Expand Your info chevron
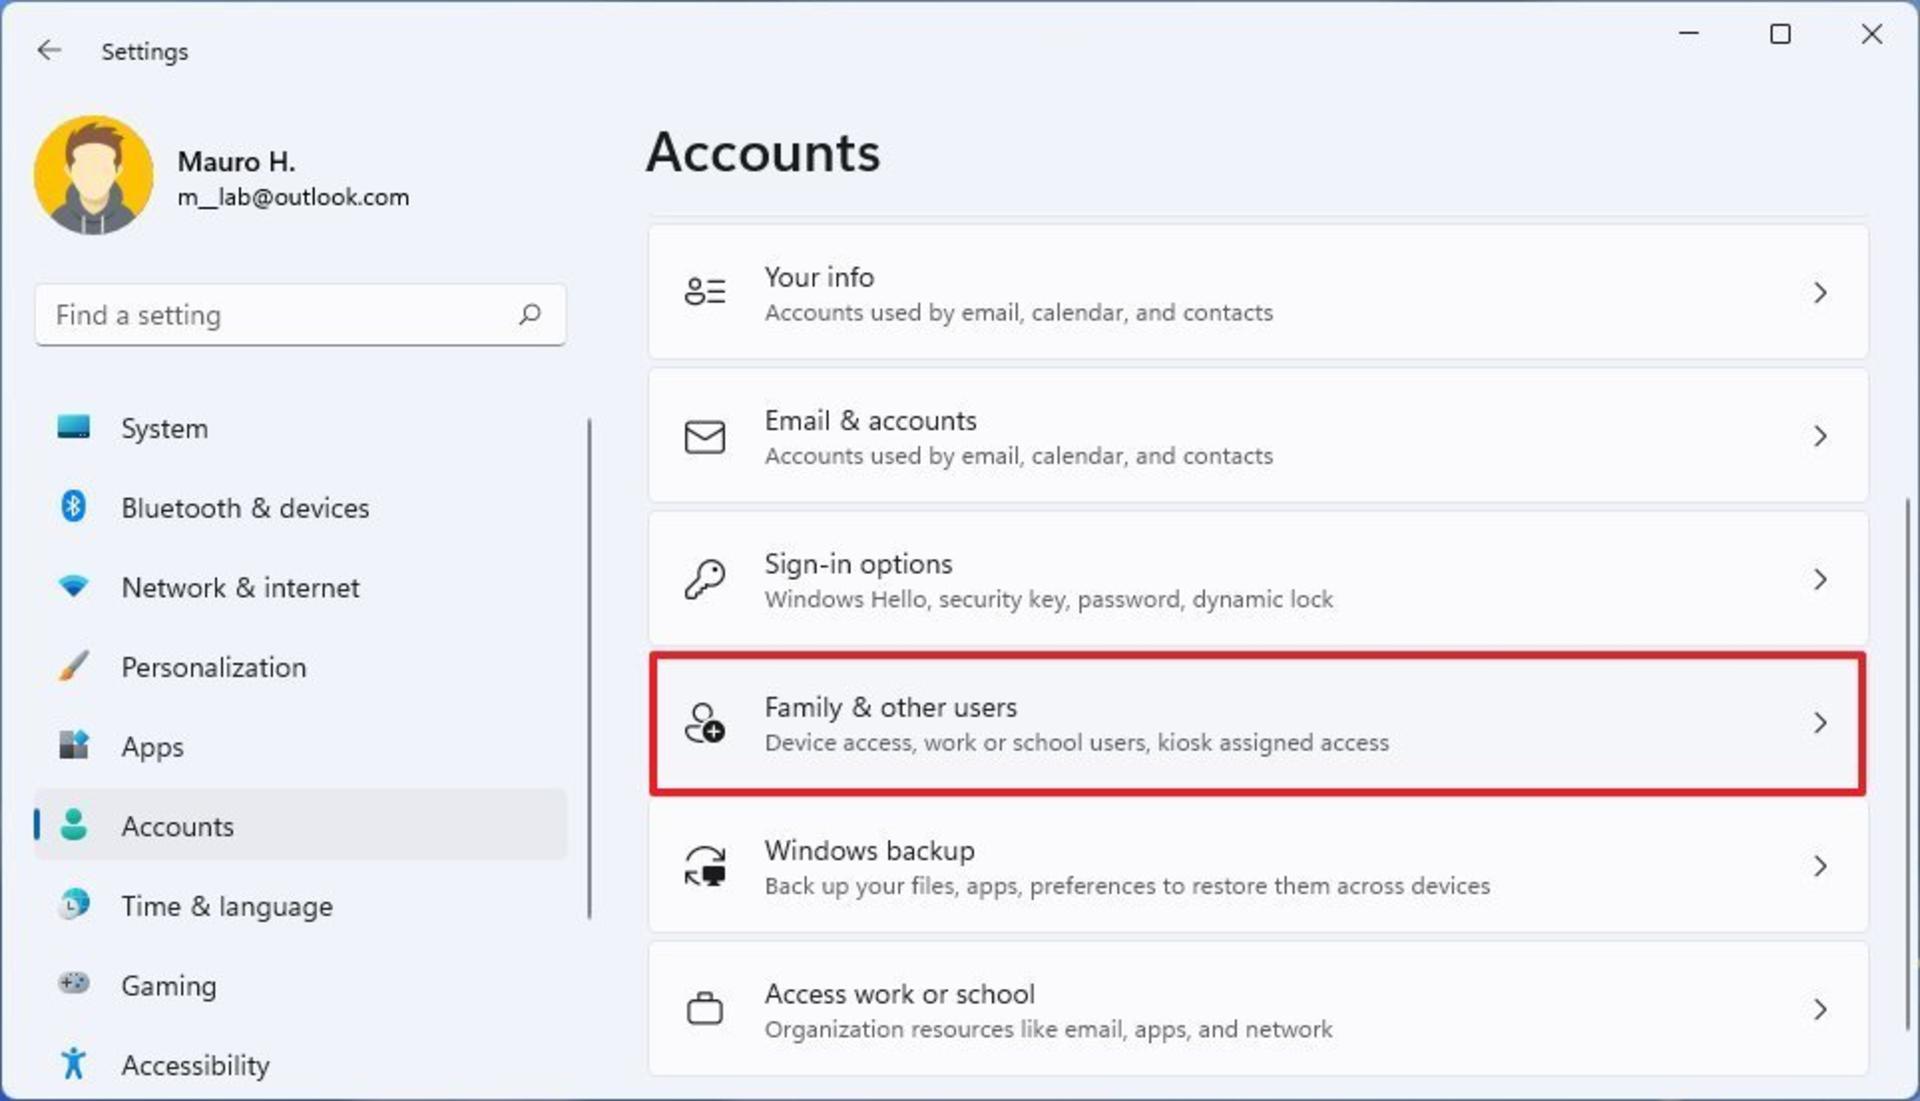Screen dimensions: 1920x1101 coord(1820,293)
